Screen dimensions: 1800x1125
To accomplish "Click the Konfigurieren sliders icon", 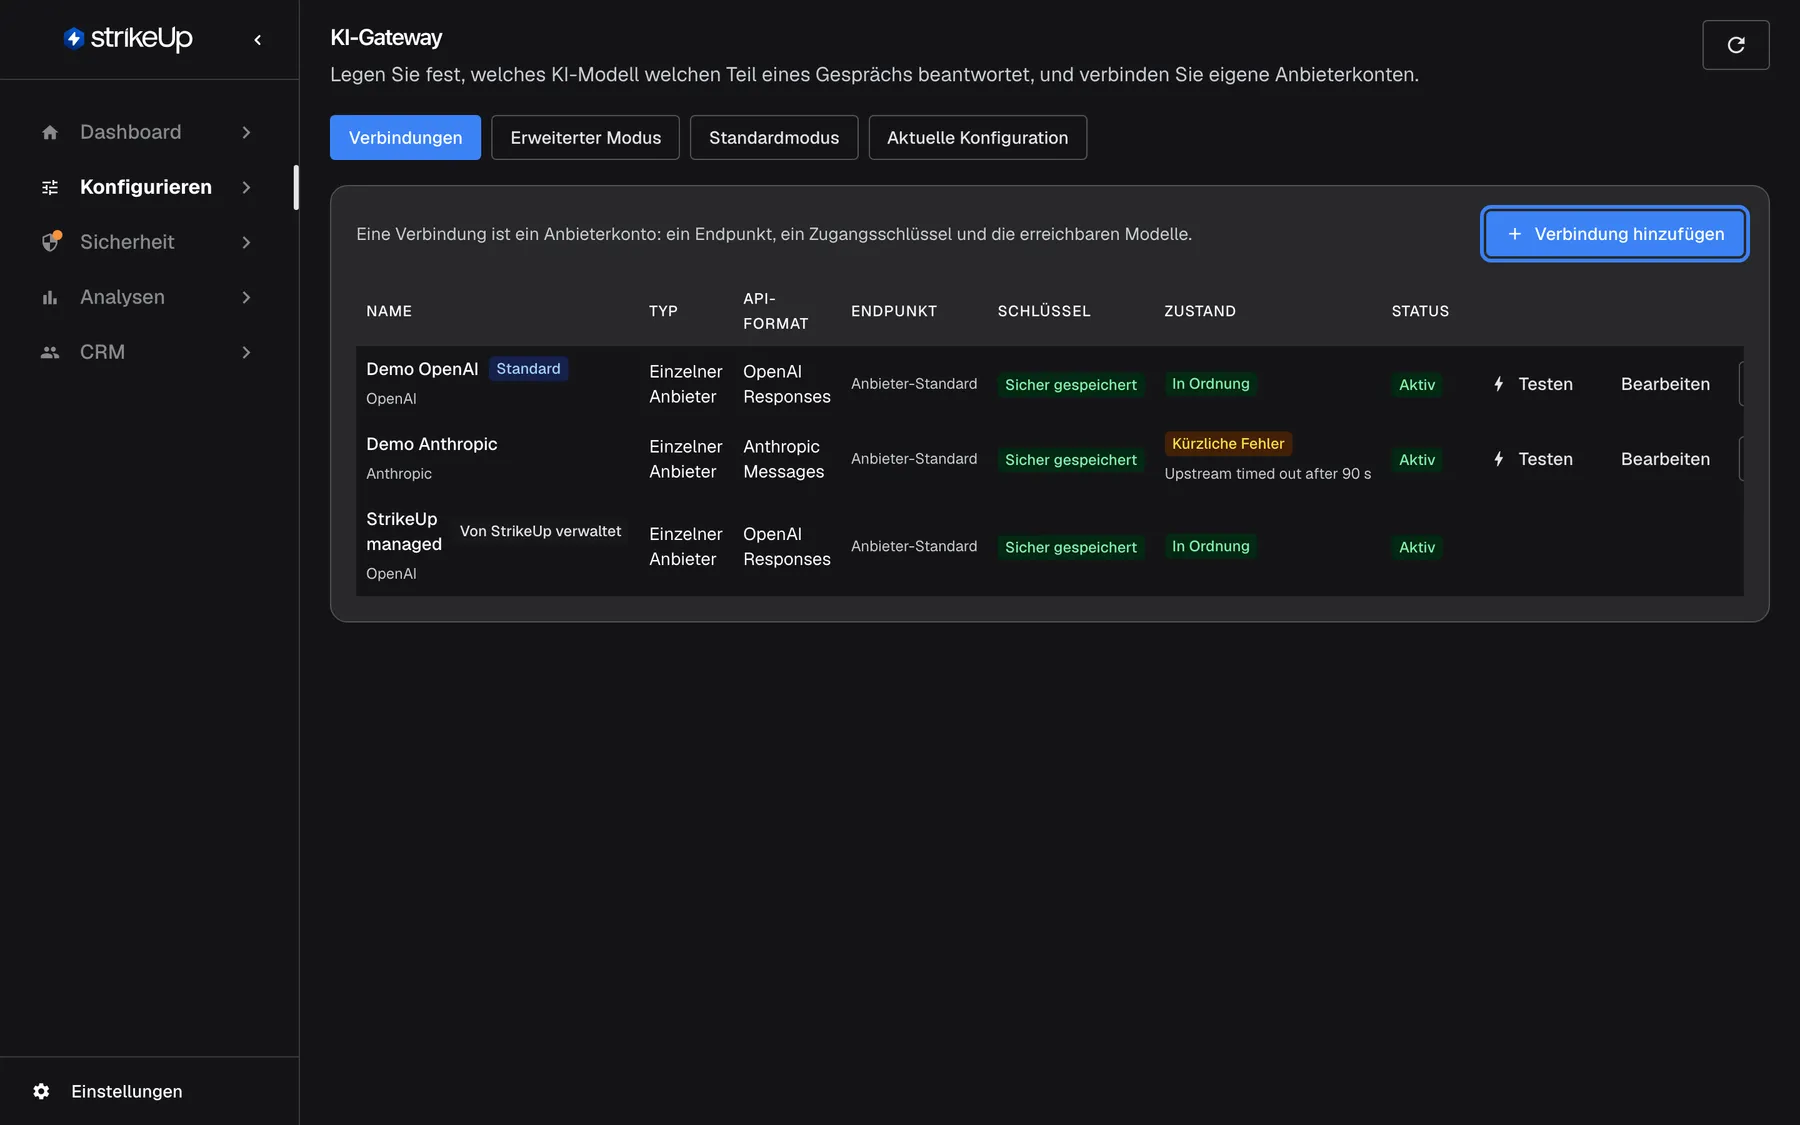I will [x=50, y=187].
